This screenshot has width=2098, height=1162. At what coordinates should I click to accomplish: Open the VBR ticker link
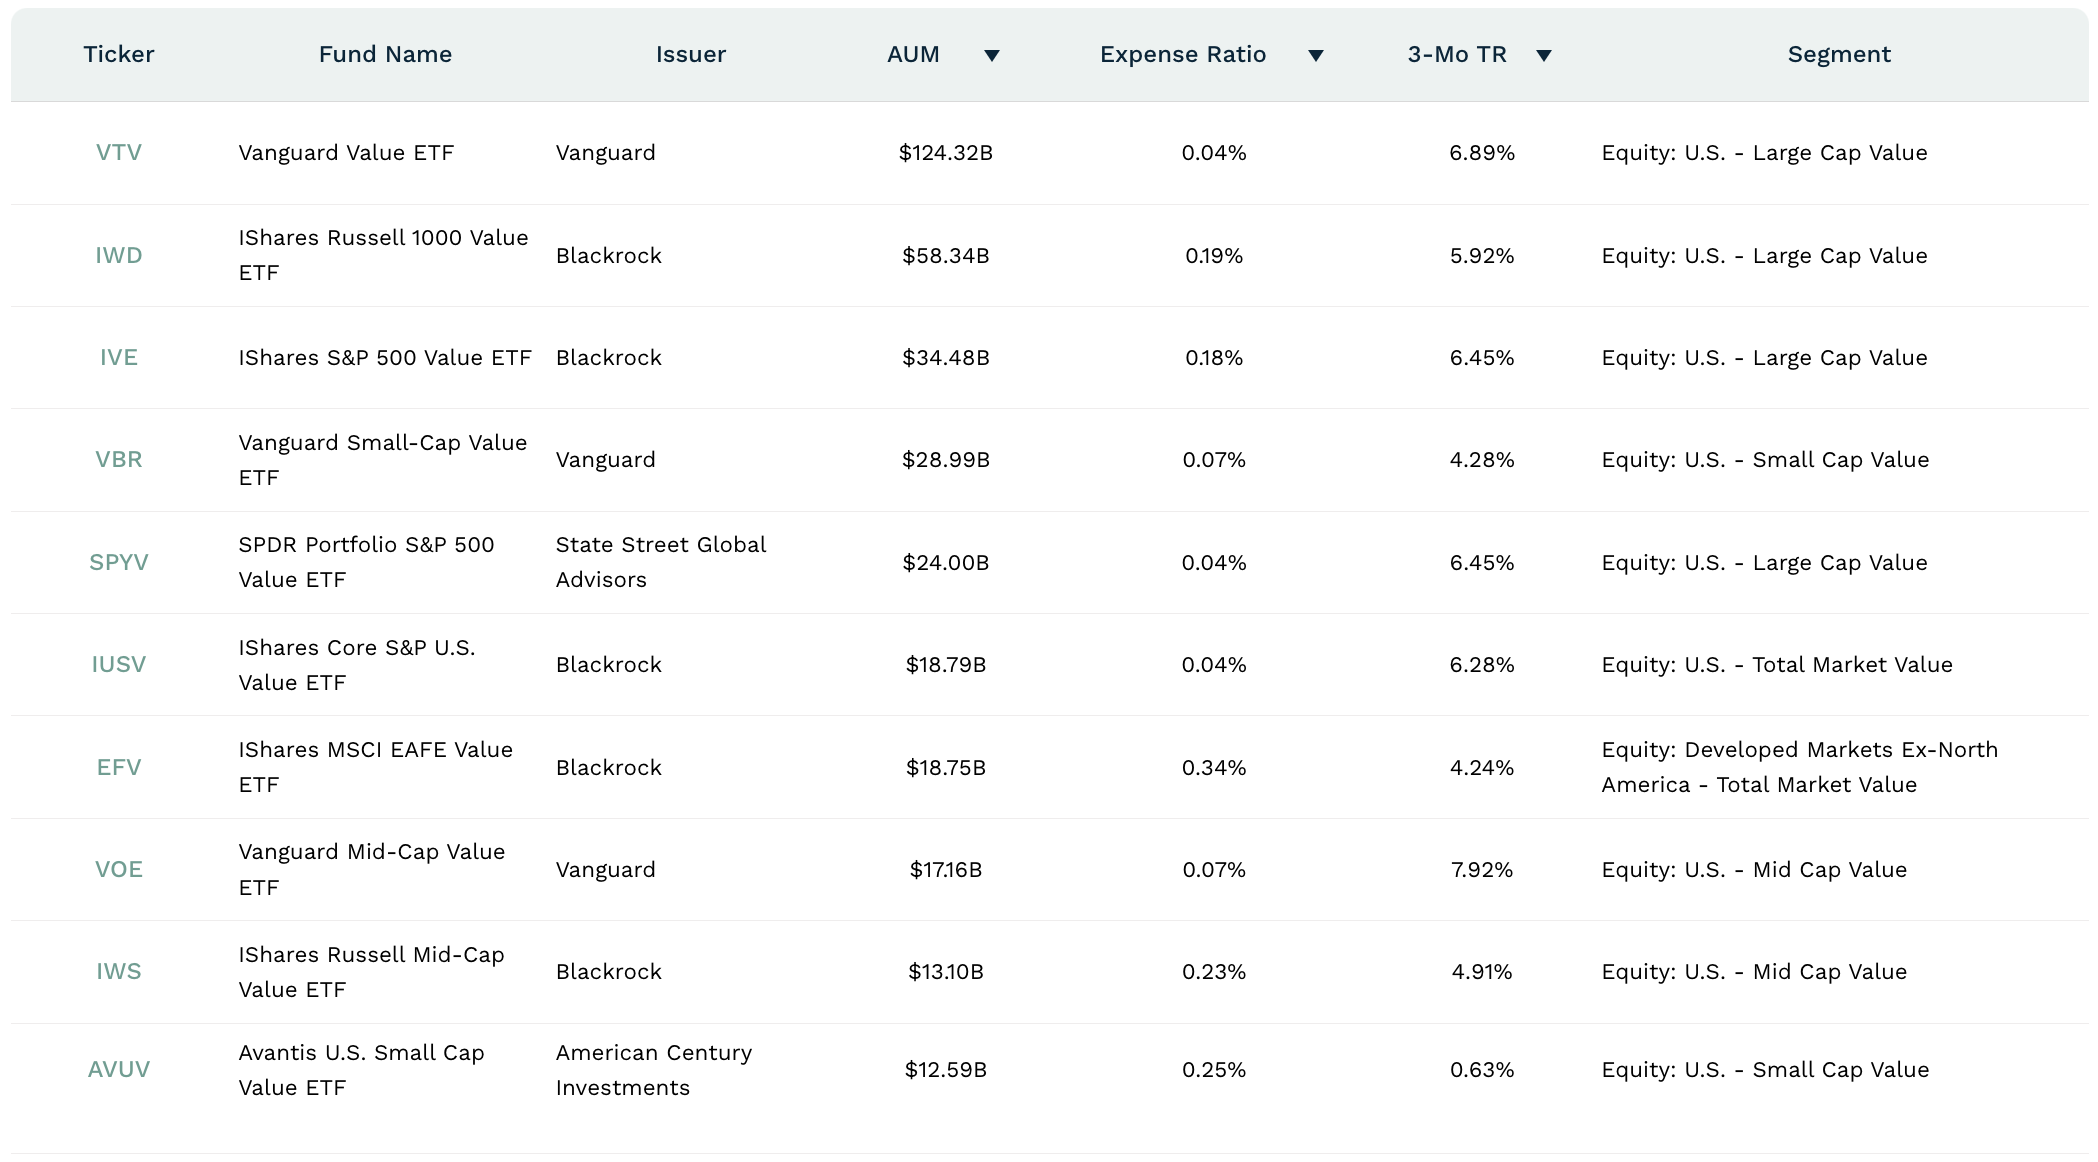tap(119, 459)
